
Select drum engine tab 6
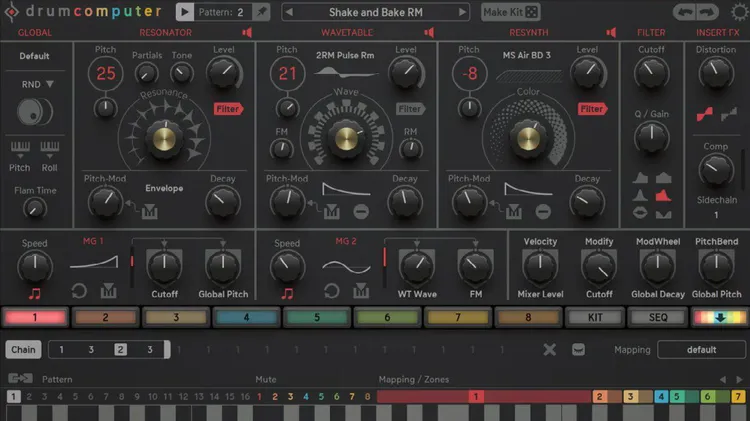click(x=387, y=317)
